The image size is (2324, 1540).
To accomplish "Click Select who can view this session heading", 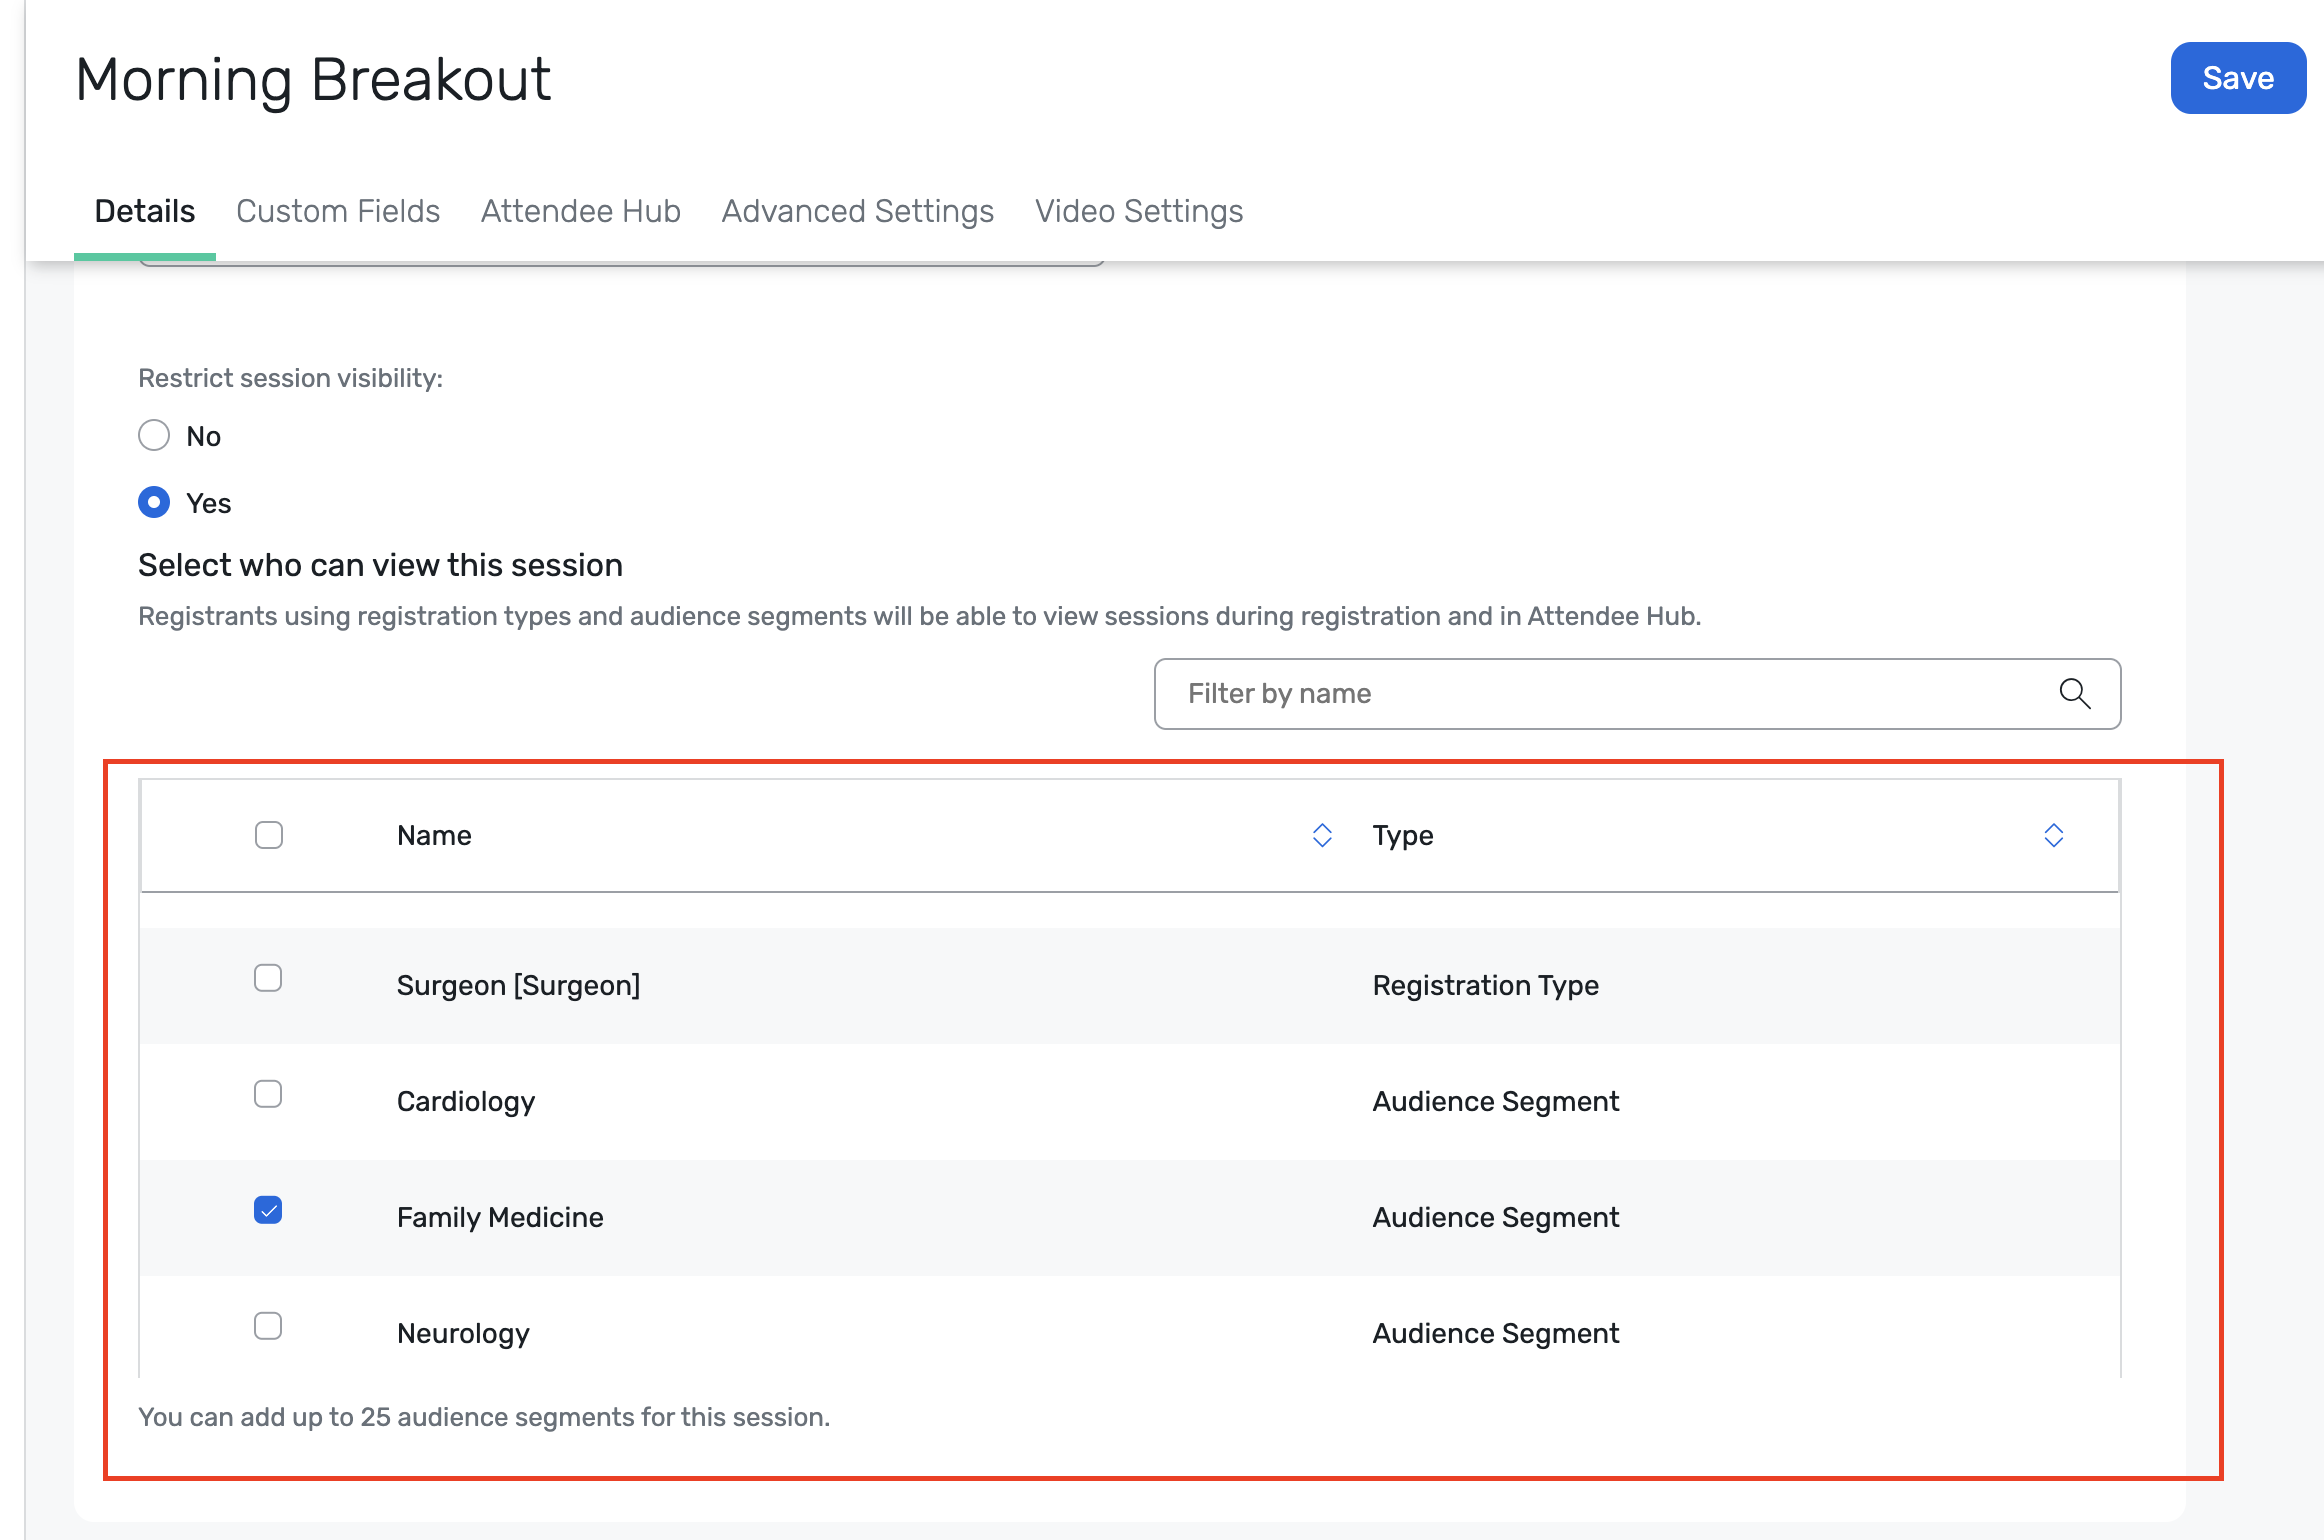I will coord(380,565).
